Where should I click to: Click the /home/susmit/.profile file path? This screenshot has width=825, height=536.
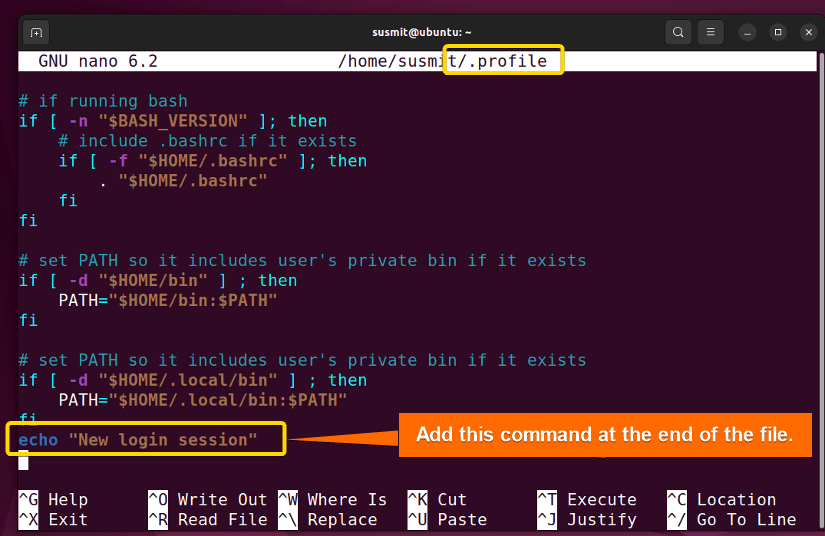442,61
